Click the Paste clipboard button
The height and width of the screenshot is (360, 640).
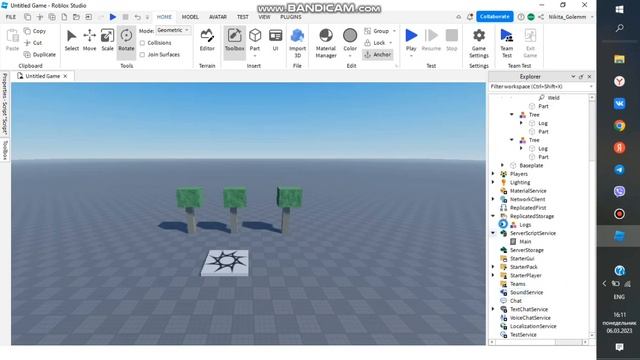12,40
